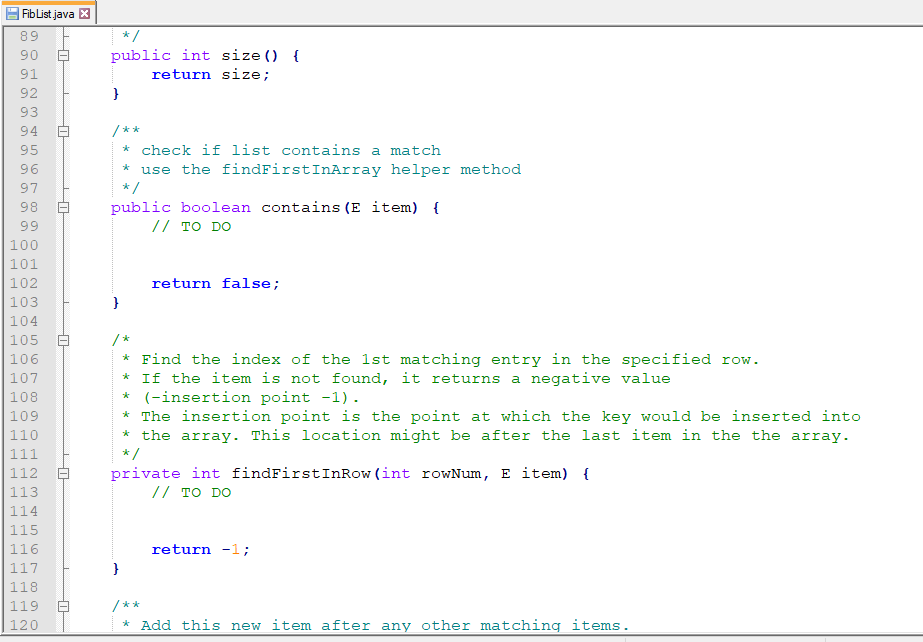Collapse the findFirstInRow fold at line 112

coord(64,474)
